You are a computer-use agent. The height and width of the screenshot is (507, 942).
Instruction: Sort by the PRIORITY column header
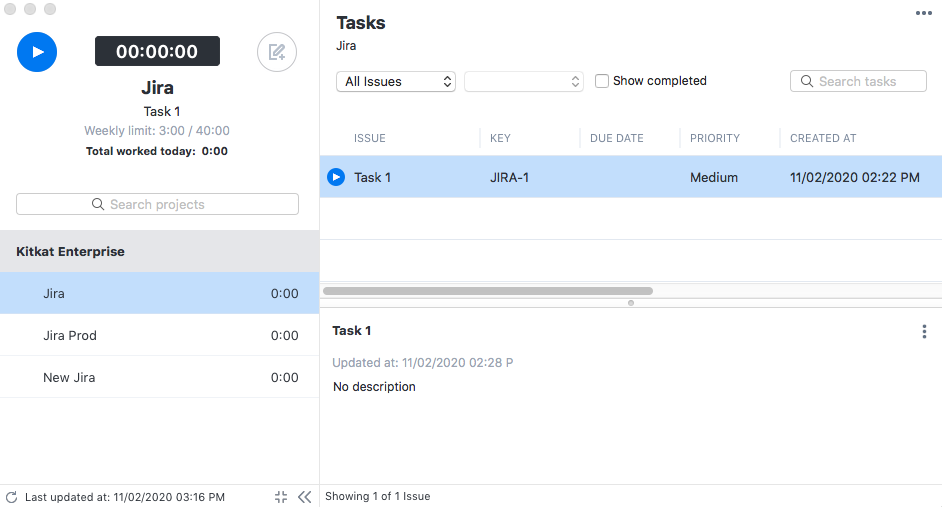(715, 138)
